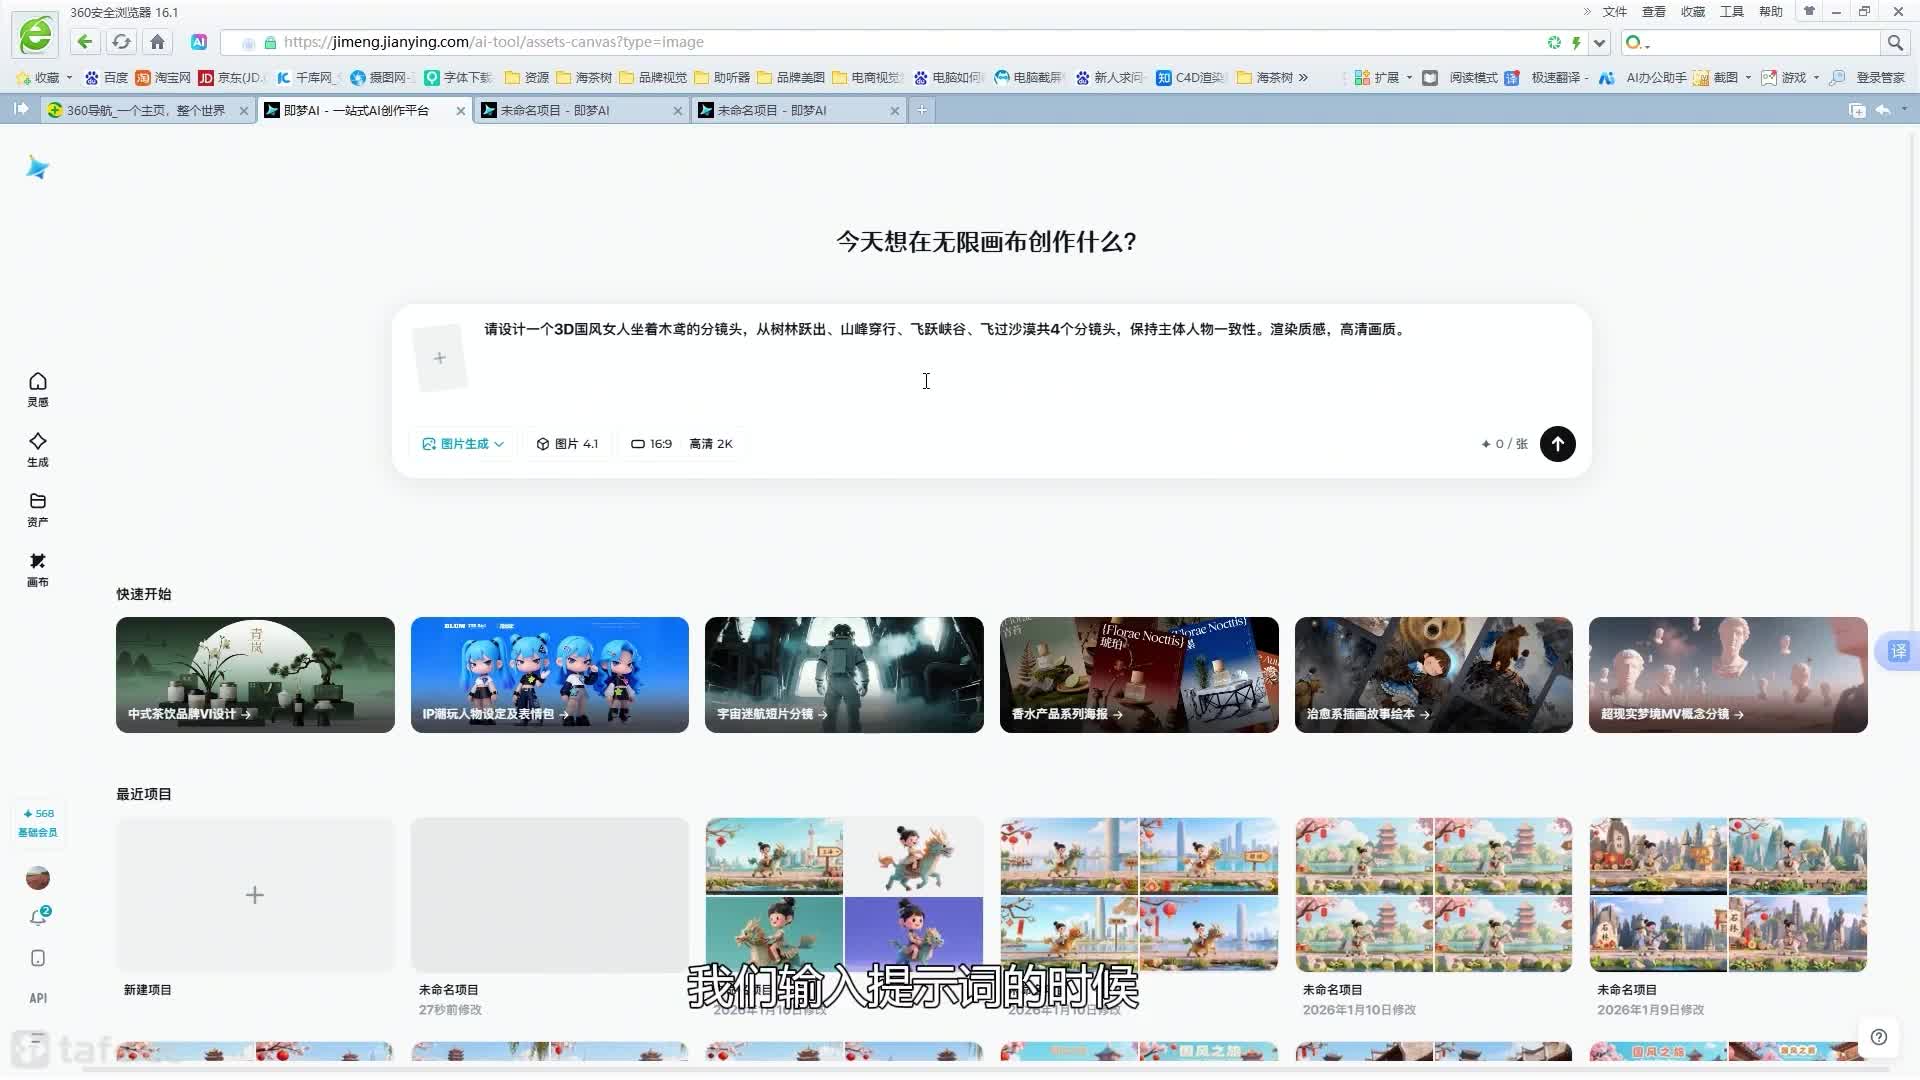Open the 宇宙迷航短片分镜 card
The image size is (1920, 1080).
point(844,675)
